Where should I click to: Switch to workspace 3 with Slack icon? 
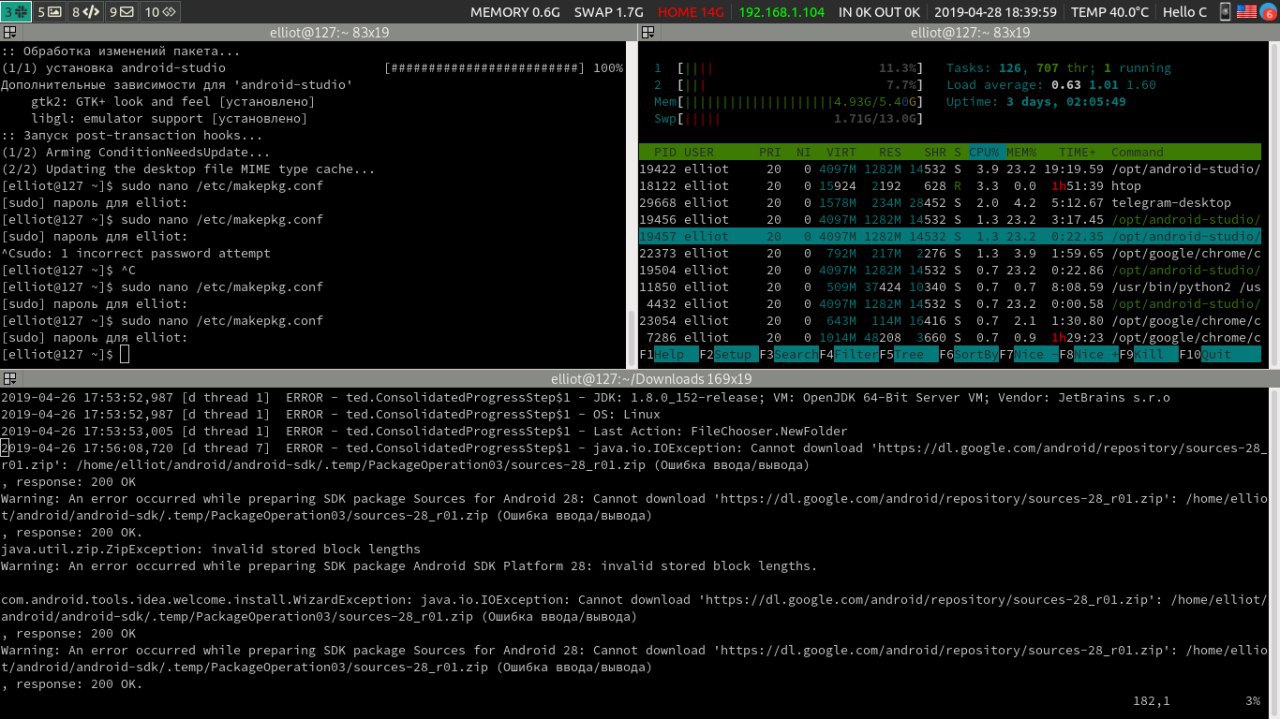[17, 12]
